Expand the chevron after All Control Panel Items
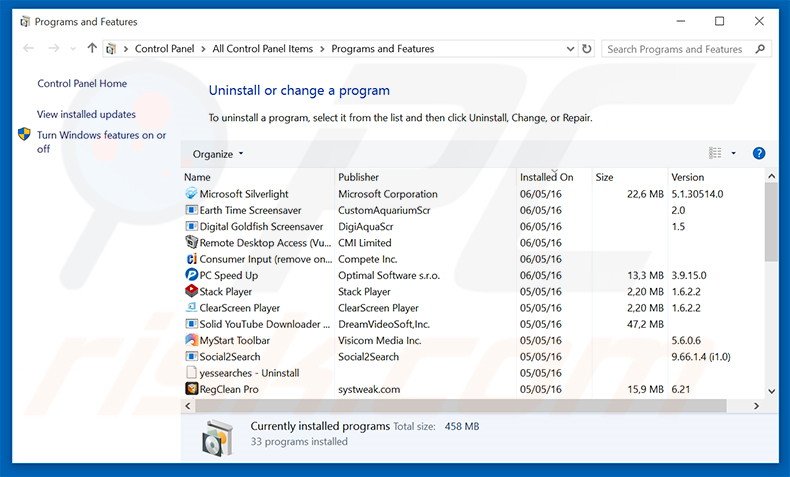Viewport: 790px width, 477px height. 322,49
